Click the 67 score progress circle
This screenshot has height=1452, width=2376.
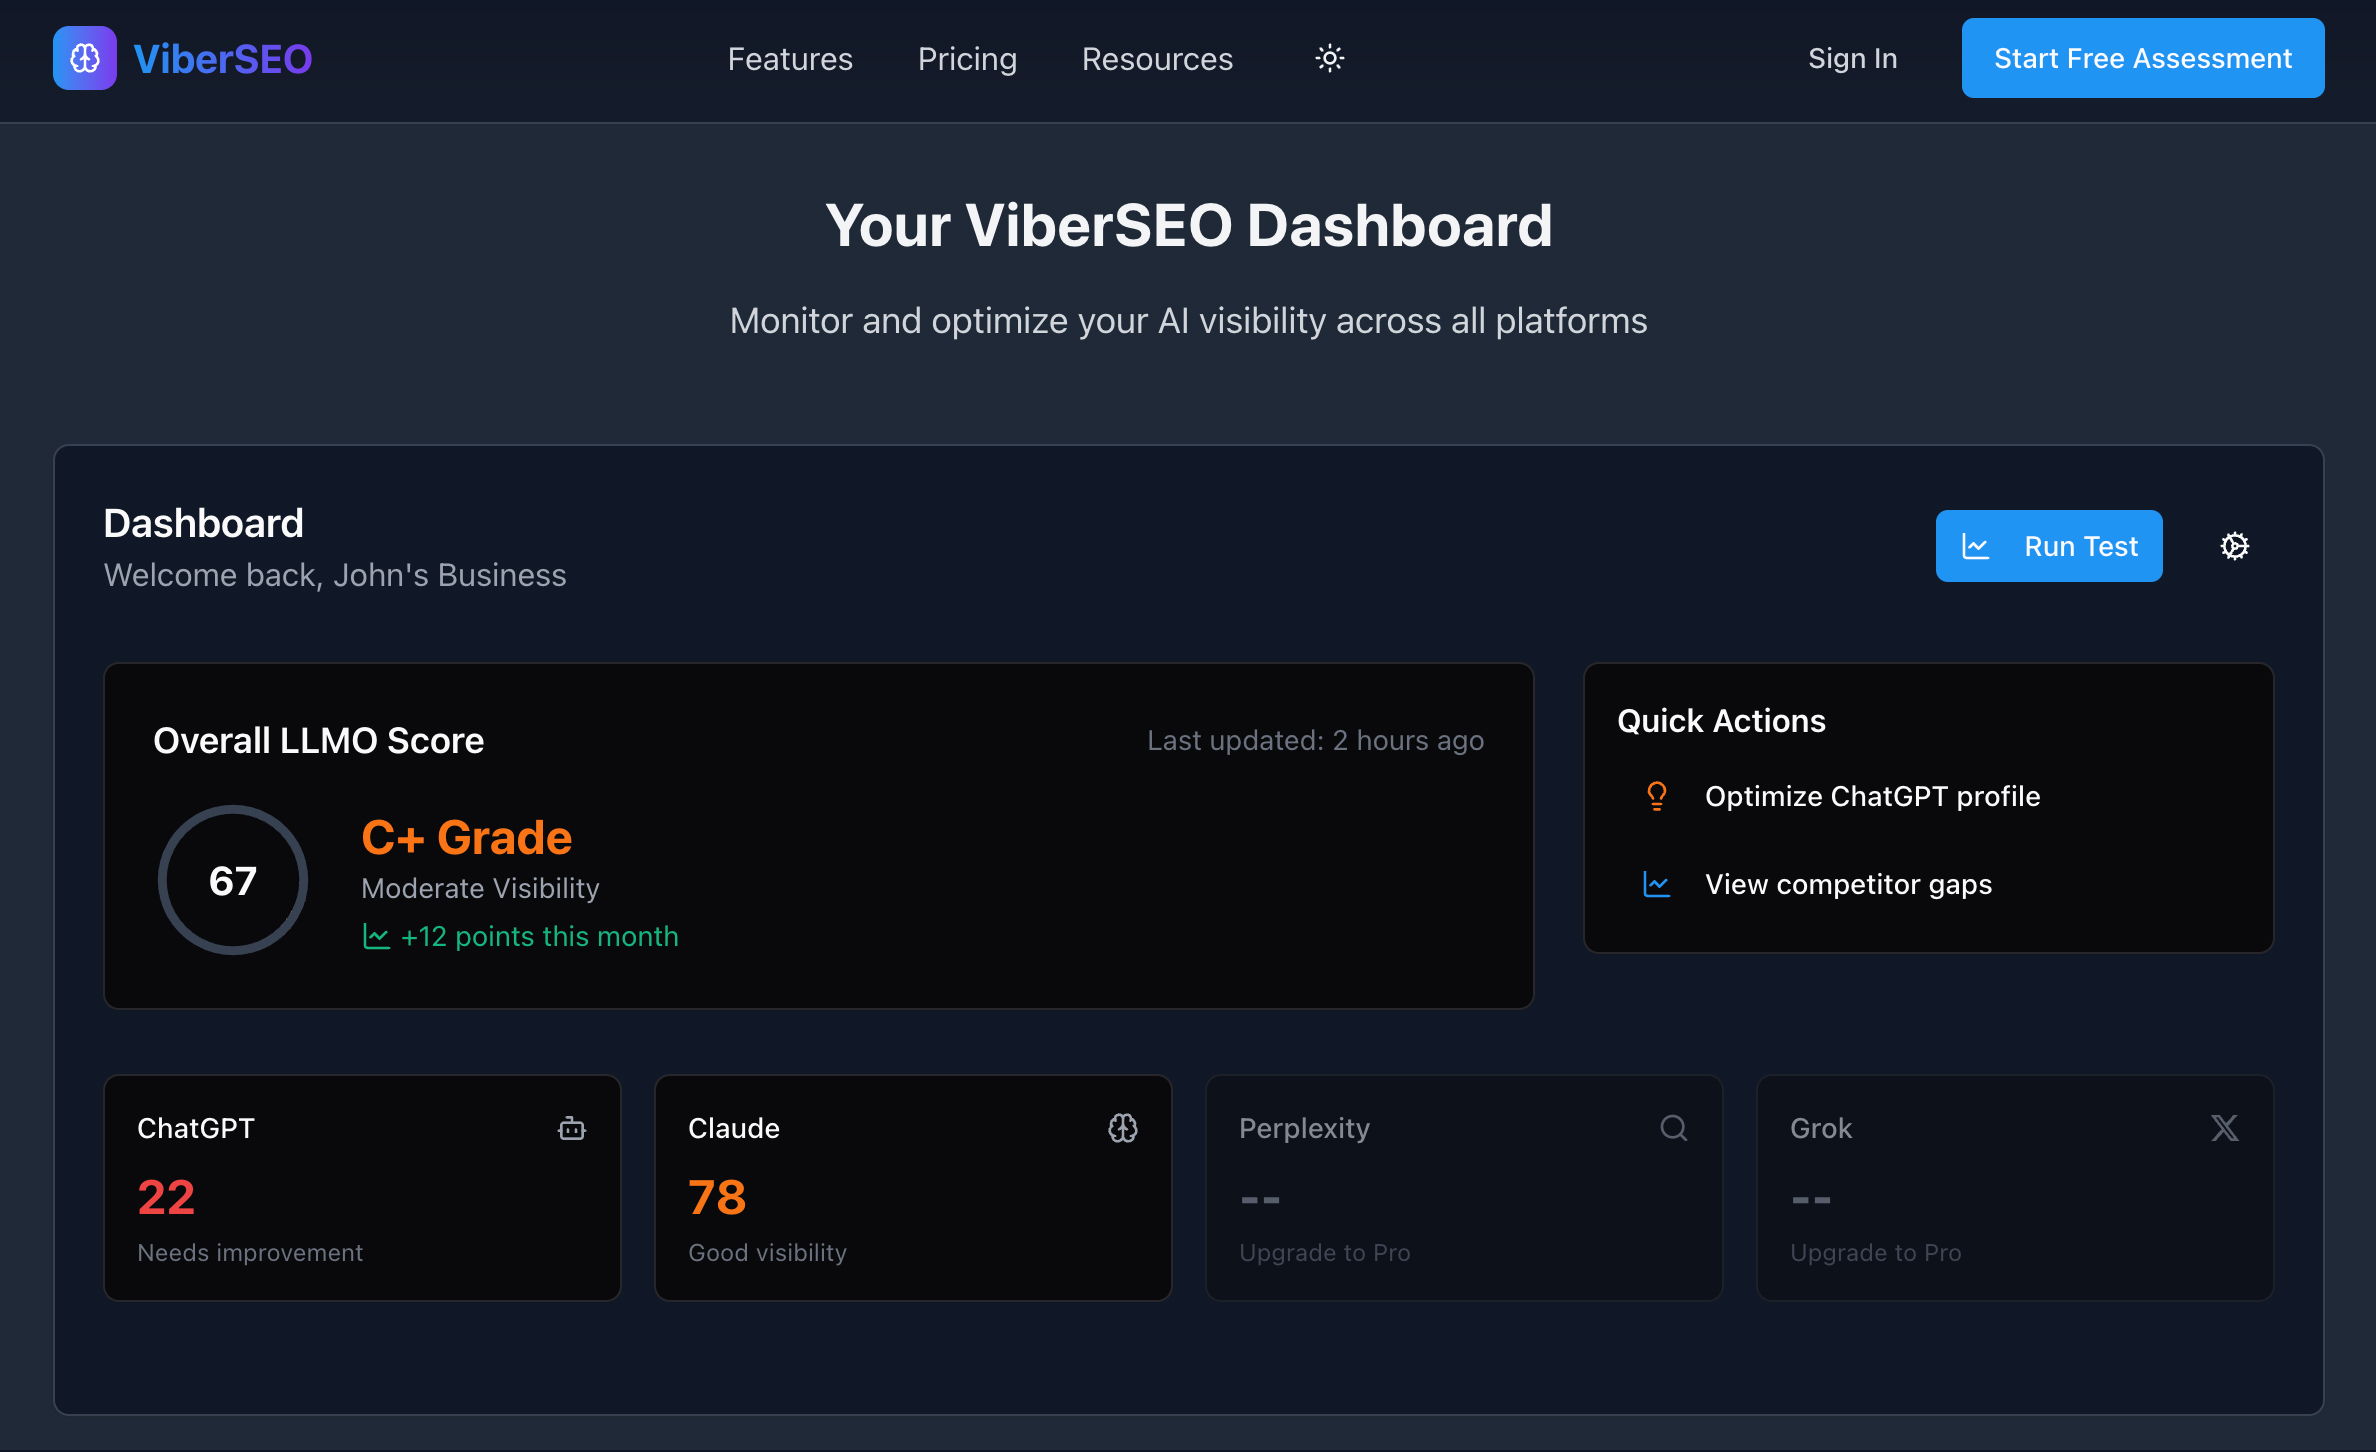click(x=233, y=880)
